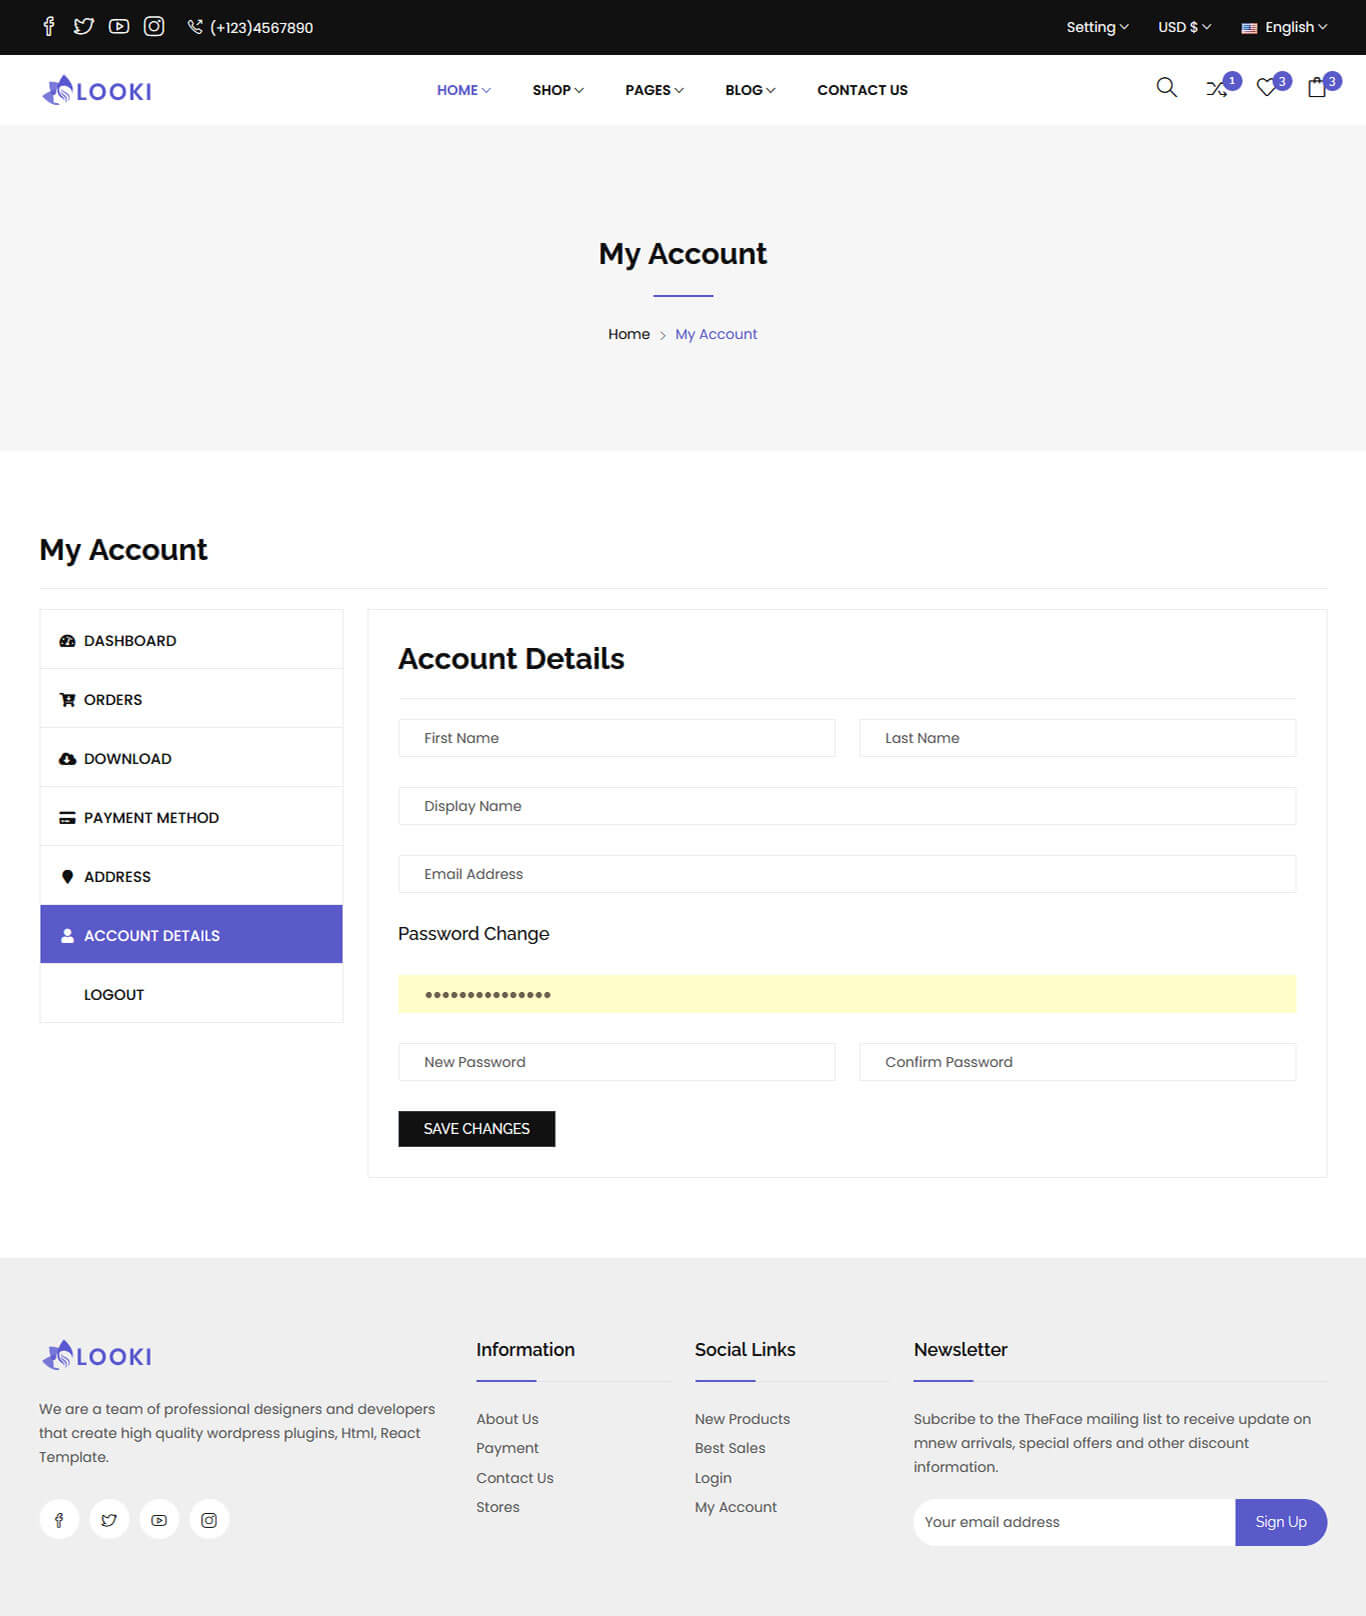Click the New Password input field
Viewport: 1366px width, 1616px height.
(616, 1062)
